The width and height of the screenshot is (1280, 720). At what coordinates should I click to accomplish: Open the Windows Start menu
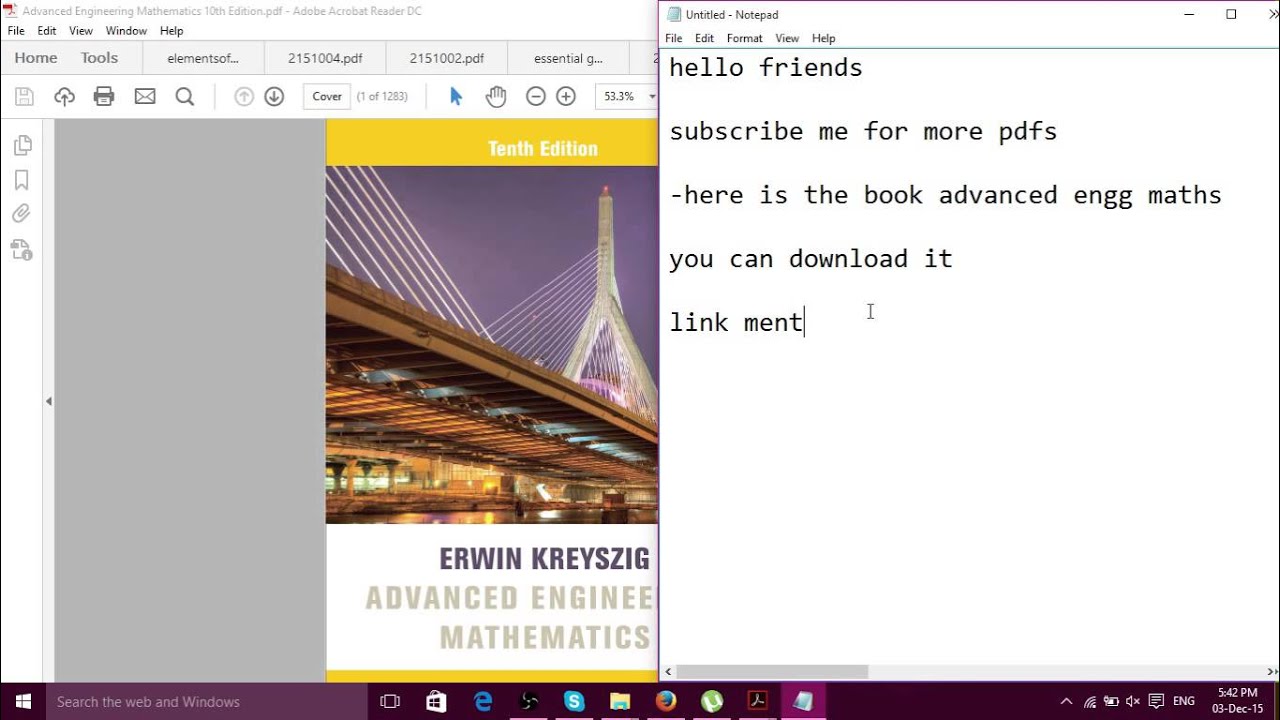point(23,702)
